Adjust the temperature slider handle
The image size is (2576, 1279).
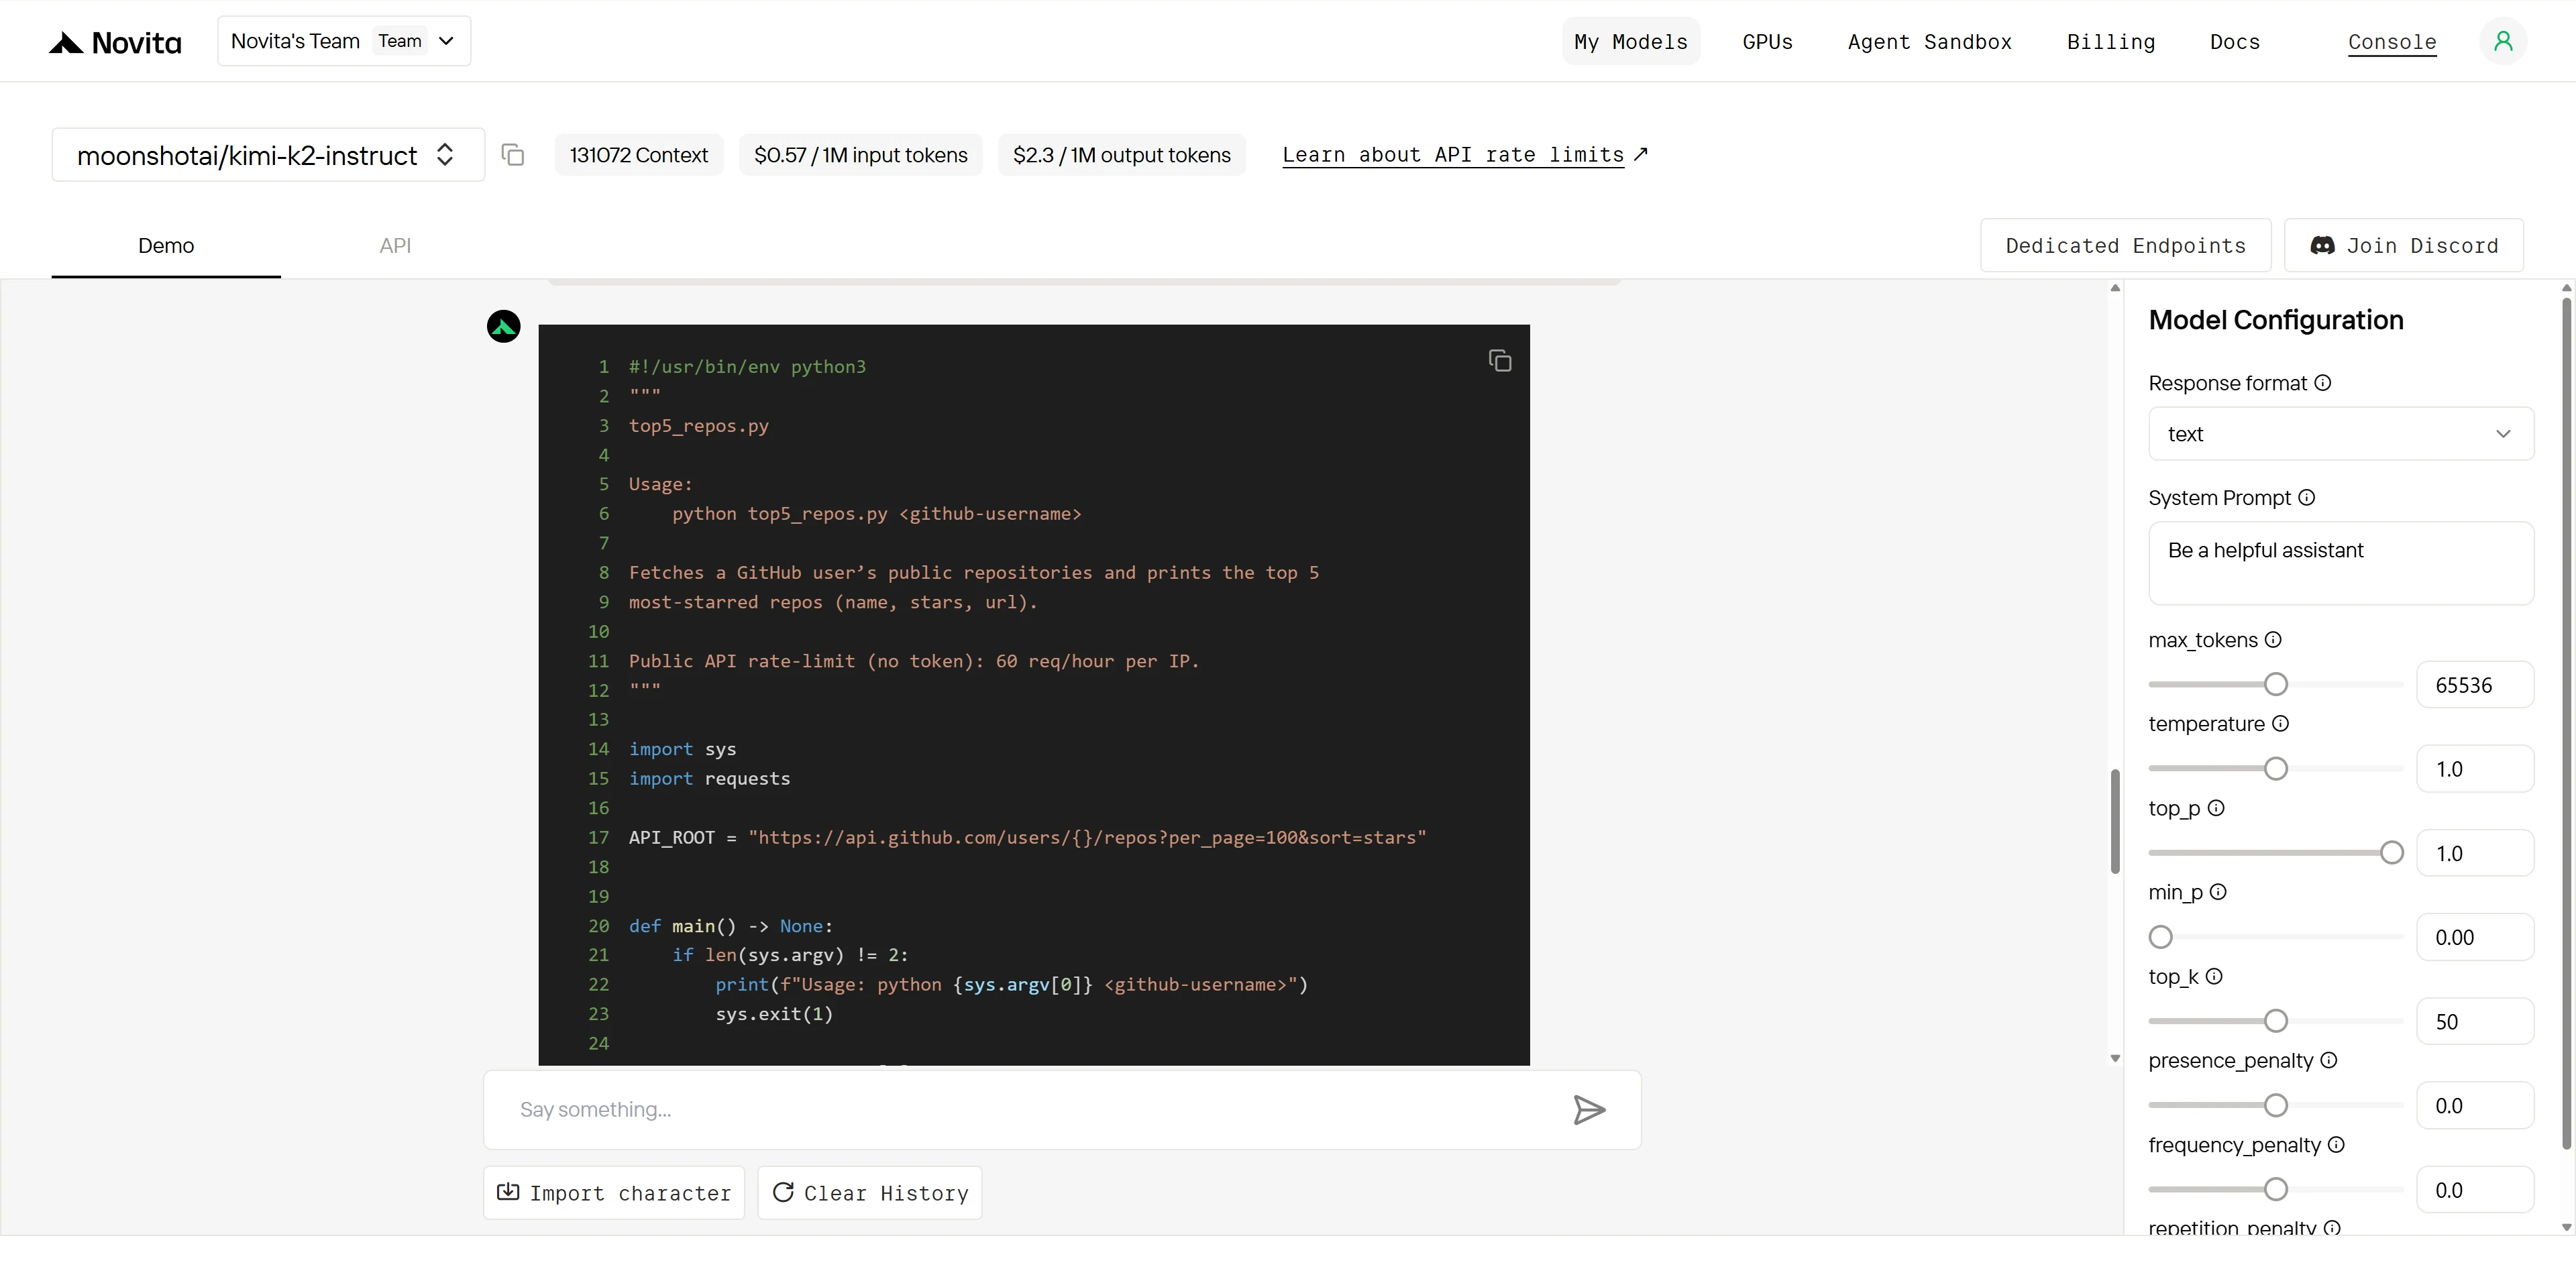(2276, 768)
